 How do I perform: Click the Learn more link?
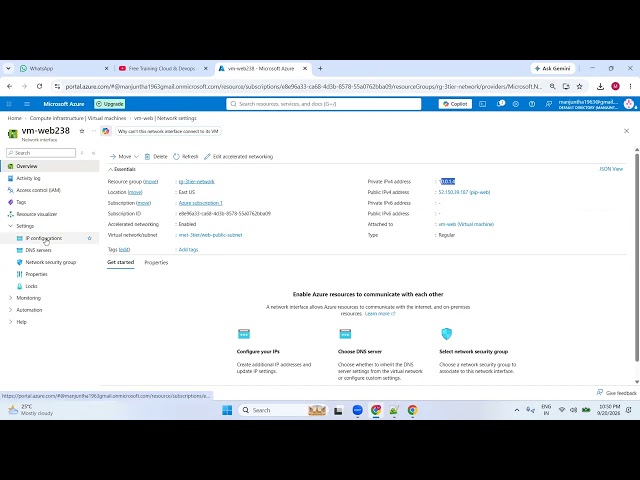coord(380,314)
